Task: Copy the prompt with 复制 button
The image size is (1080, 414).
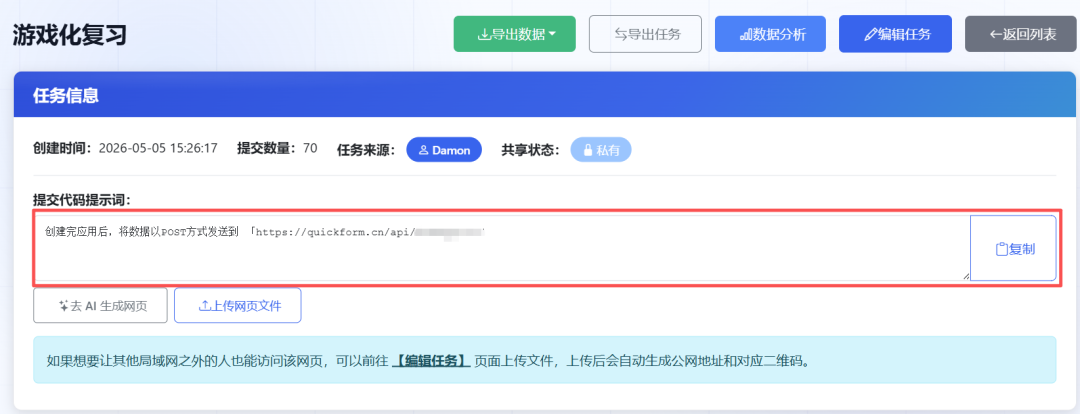Action: (x=1013, y=249)
